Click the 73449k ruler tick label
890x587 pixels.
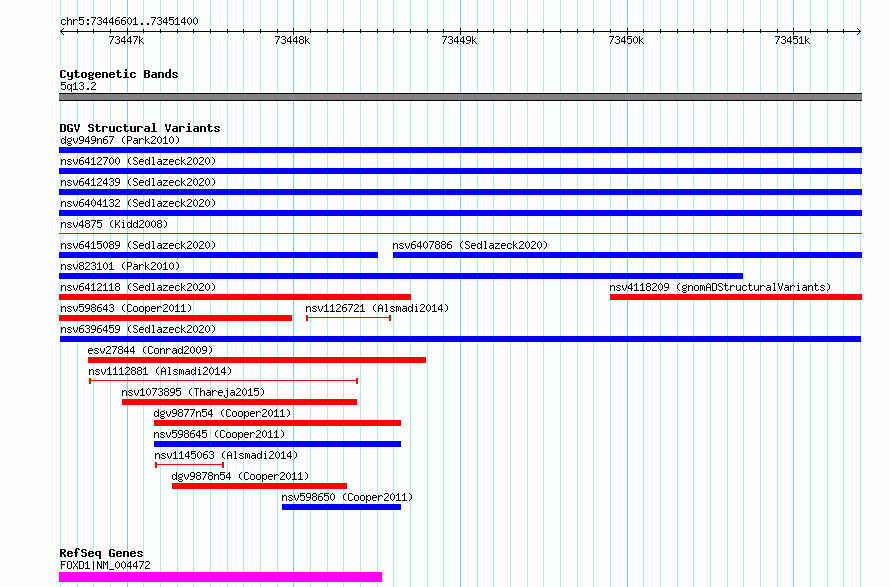[x=459, y=40]
